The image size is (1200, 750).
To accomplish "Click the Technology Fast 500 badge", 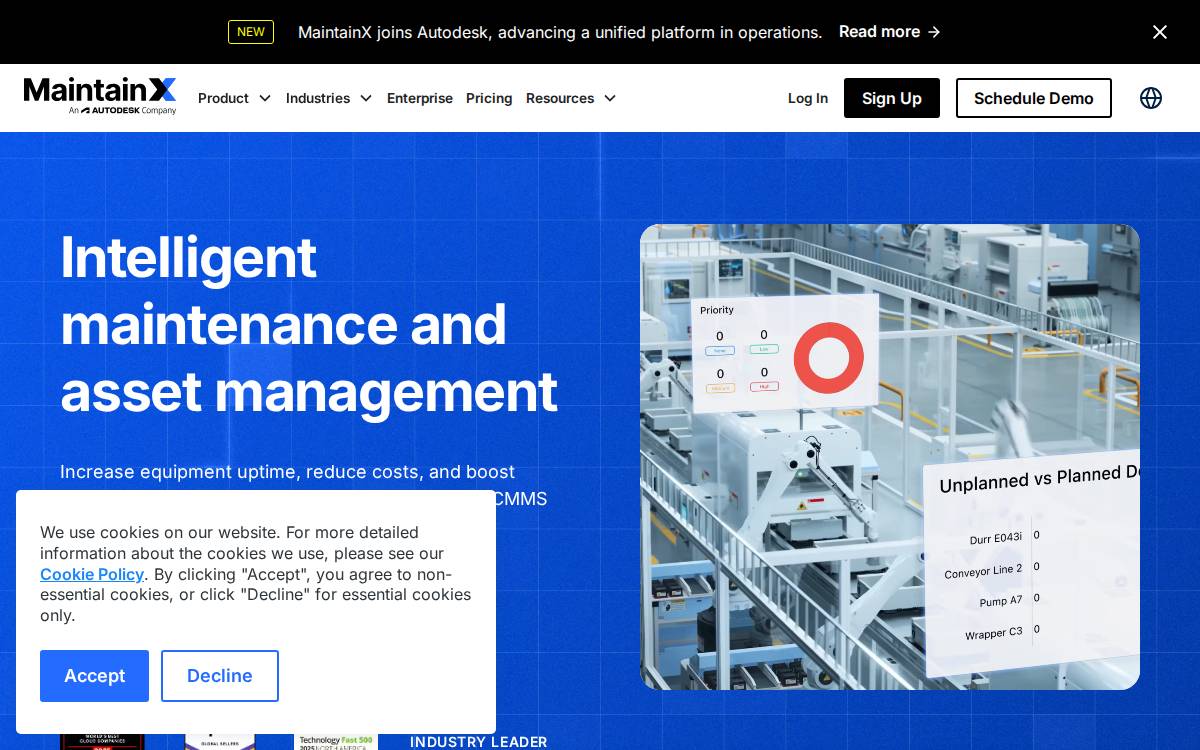I will click(336, 742).
